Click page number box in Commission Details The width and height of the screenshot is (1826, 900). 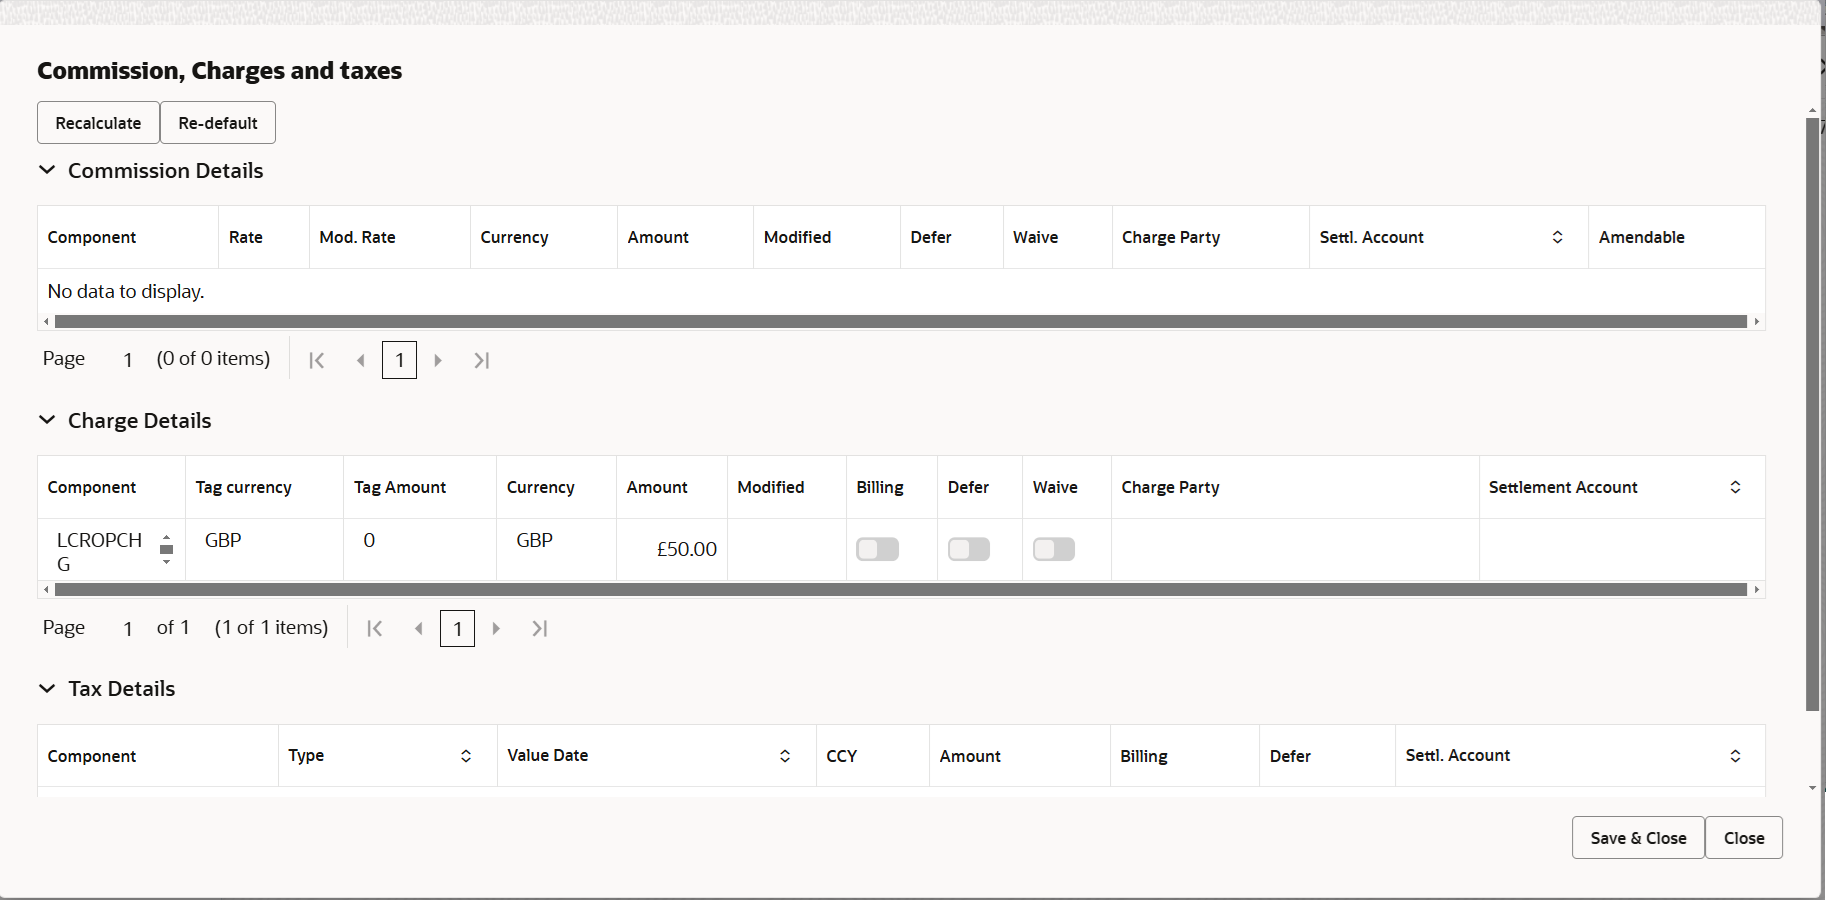click(399, 360)
